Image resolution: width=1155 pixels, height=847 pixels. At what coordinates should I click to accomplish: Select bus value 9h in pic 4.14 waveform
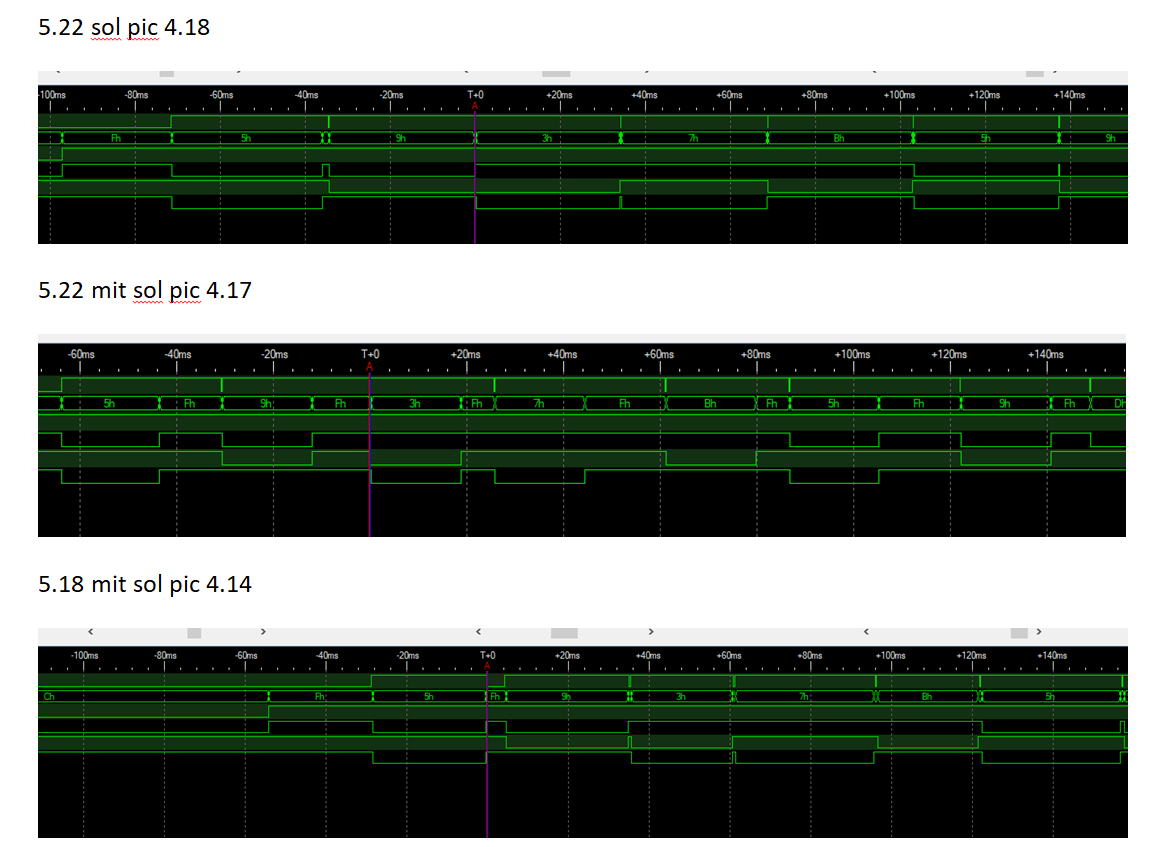click(566, 697)
